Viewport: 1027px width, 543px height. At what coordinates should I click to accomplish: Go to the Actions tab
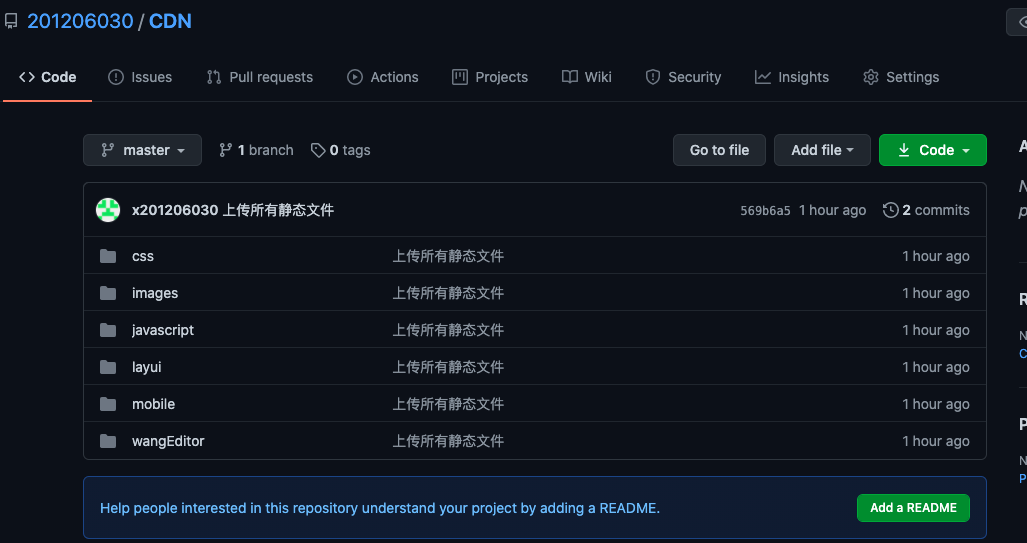pos(383,77)
